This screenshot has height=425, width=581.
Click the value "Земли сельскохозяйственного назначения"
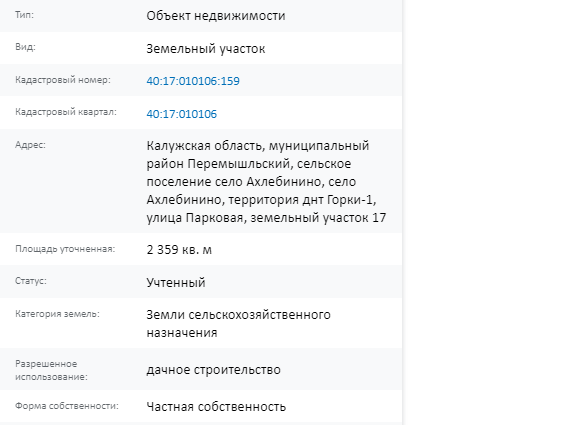point(238,323)
